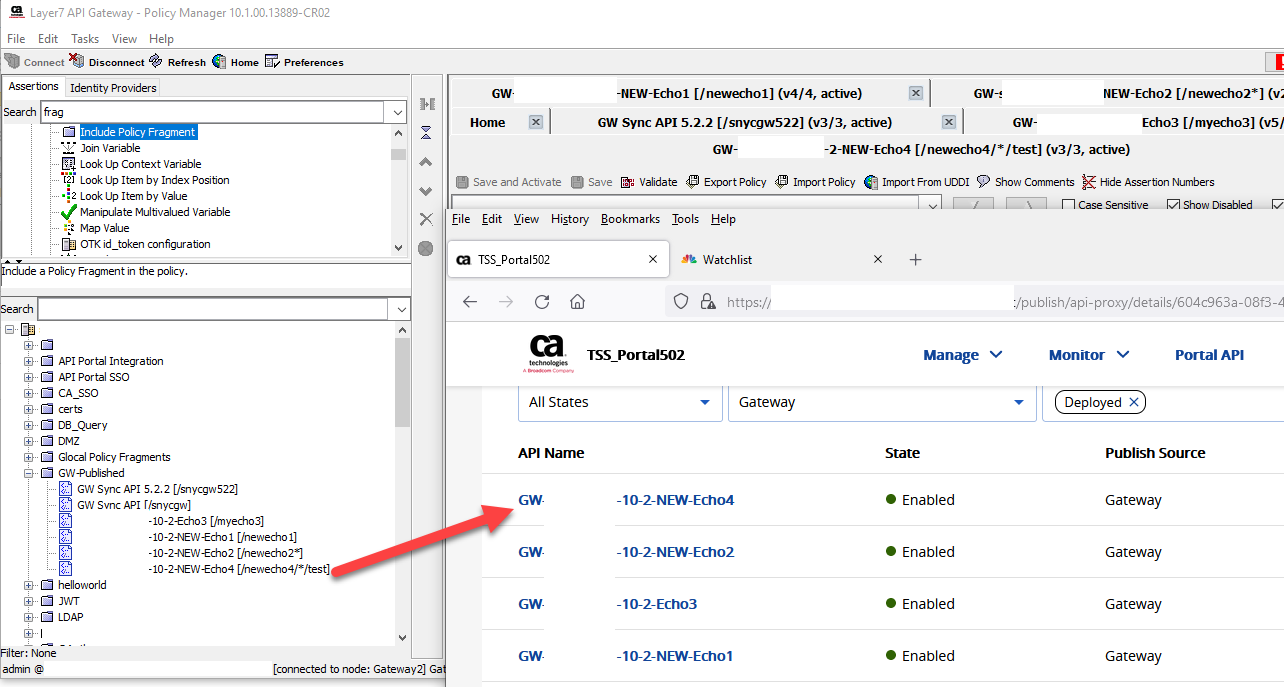
Task: Toggle the Case Sensitive checkbox
Action: (1068, 205)
